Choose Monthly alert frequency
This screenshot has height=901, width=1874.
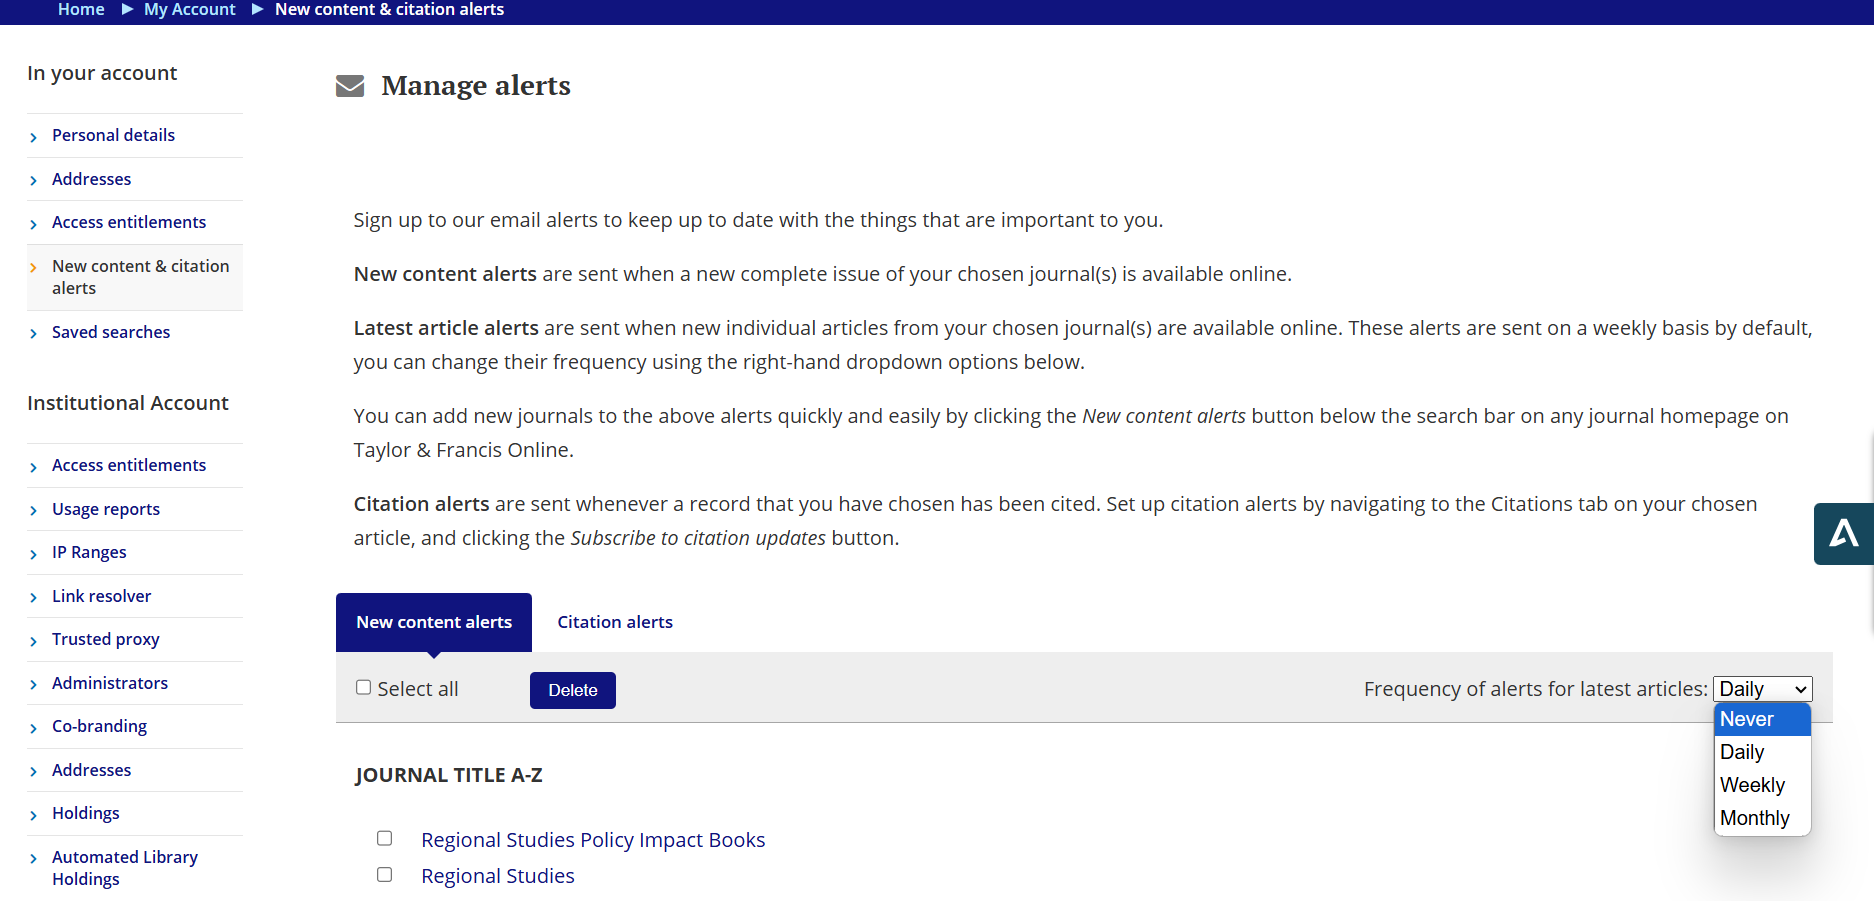(1754, 818)
